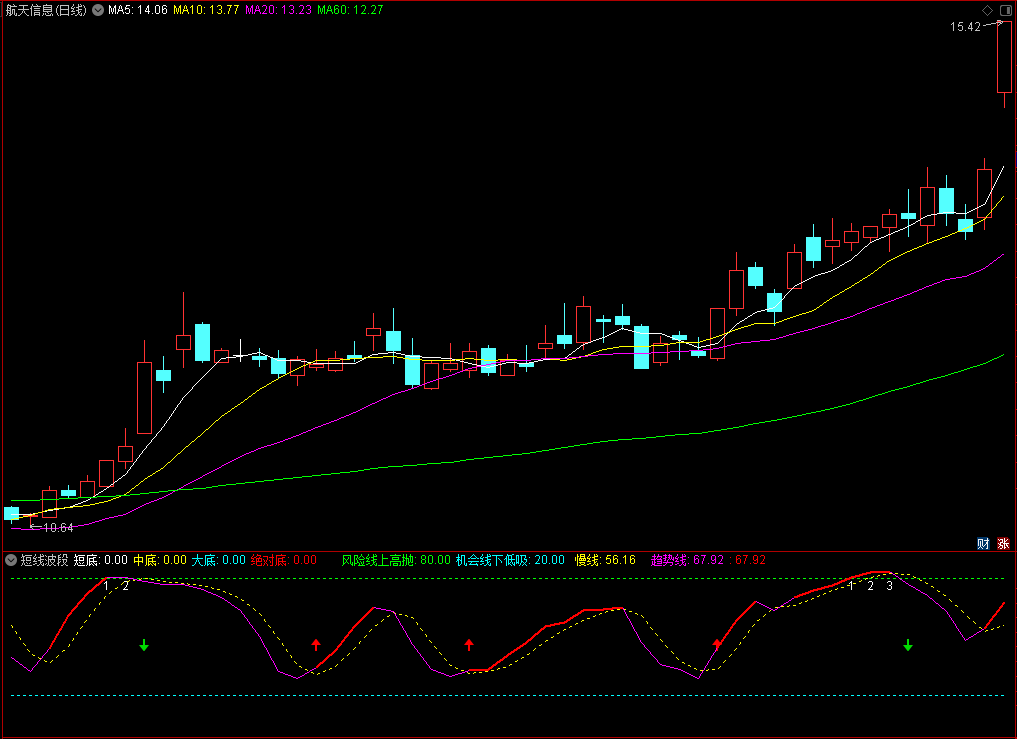Open the blue 财 financial info icon
The height and width of the screenshot is (739, 1017).
(x=983, y=544)
